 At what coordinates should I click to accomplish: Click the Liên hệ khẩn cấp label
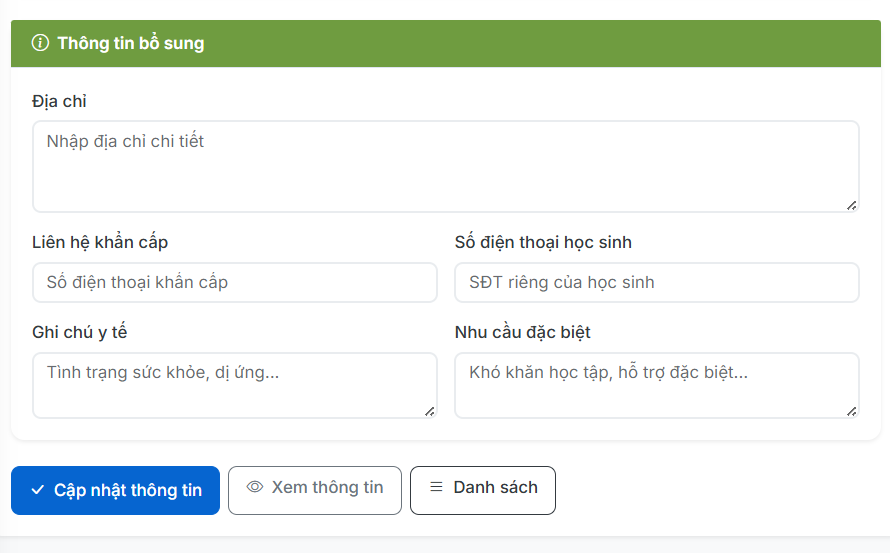(100, 242)
